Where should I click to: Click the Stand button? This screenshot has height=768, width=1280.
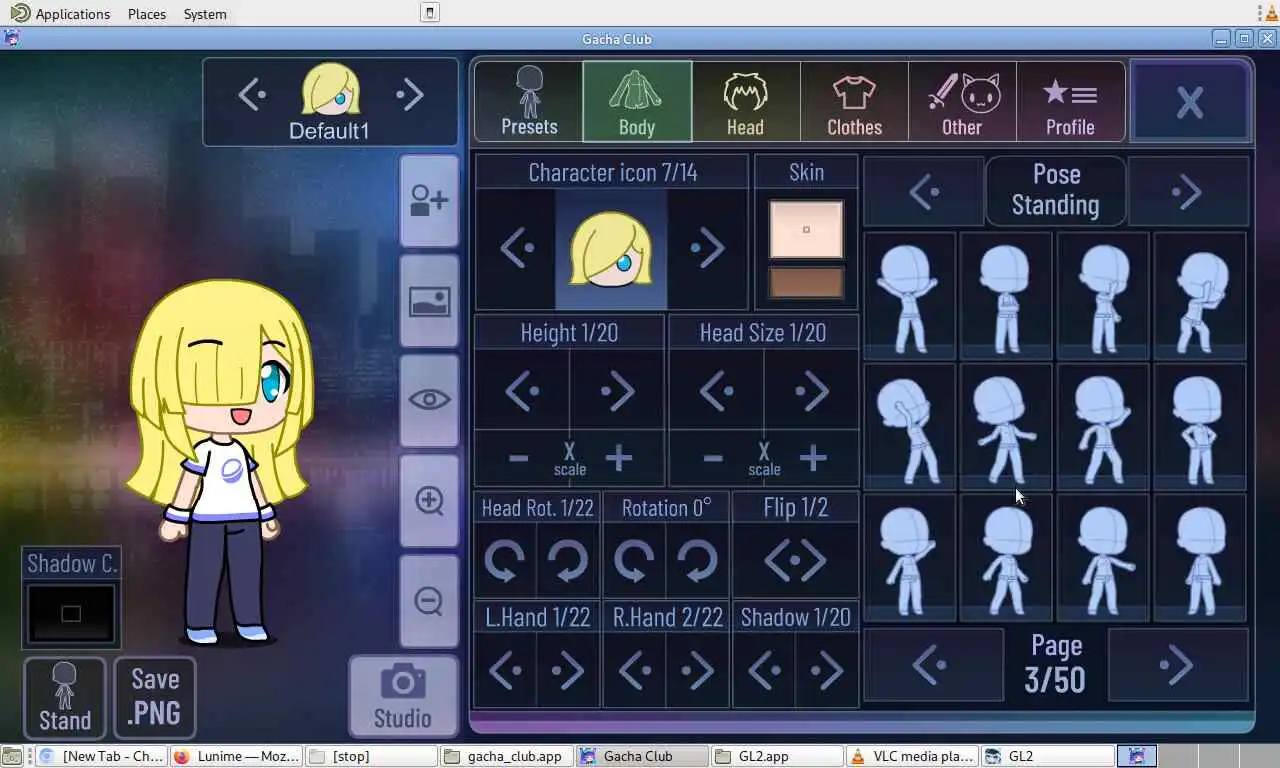click(65, 697)
